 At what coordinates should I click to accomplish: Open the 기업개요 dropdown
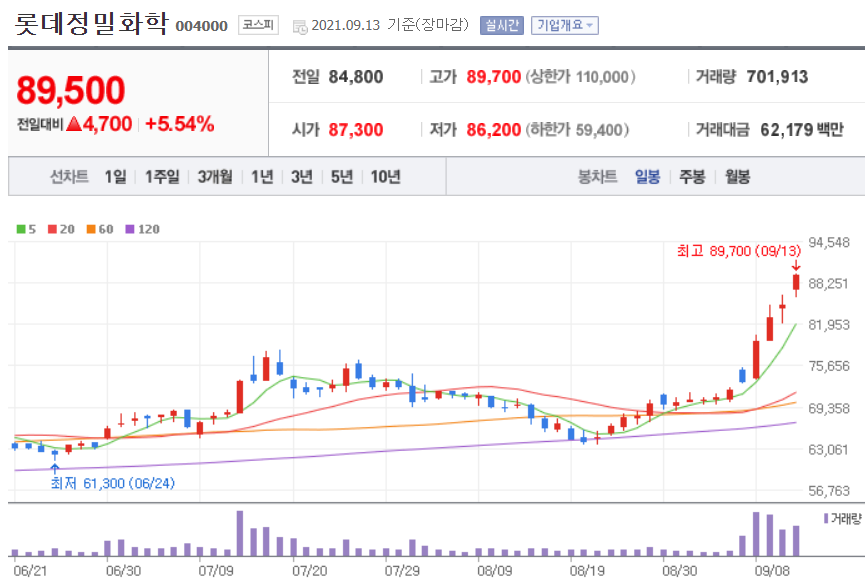coord(564,25)
